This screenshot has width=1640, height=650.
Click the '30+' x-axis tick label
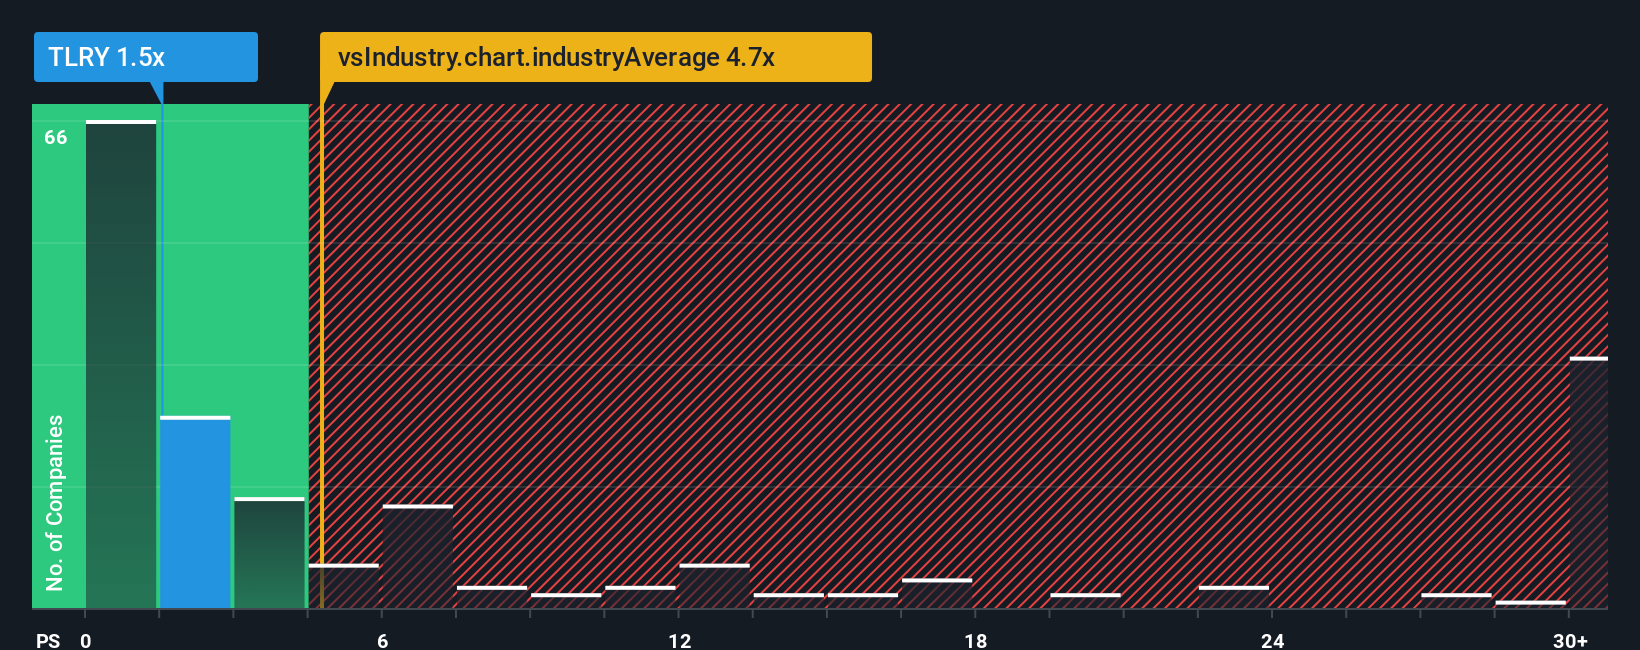pos(1570,640)
